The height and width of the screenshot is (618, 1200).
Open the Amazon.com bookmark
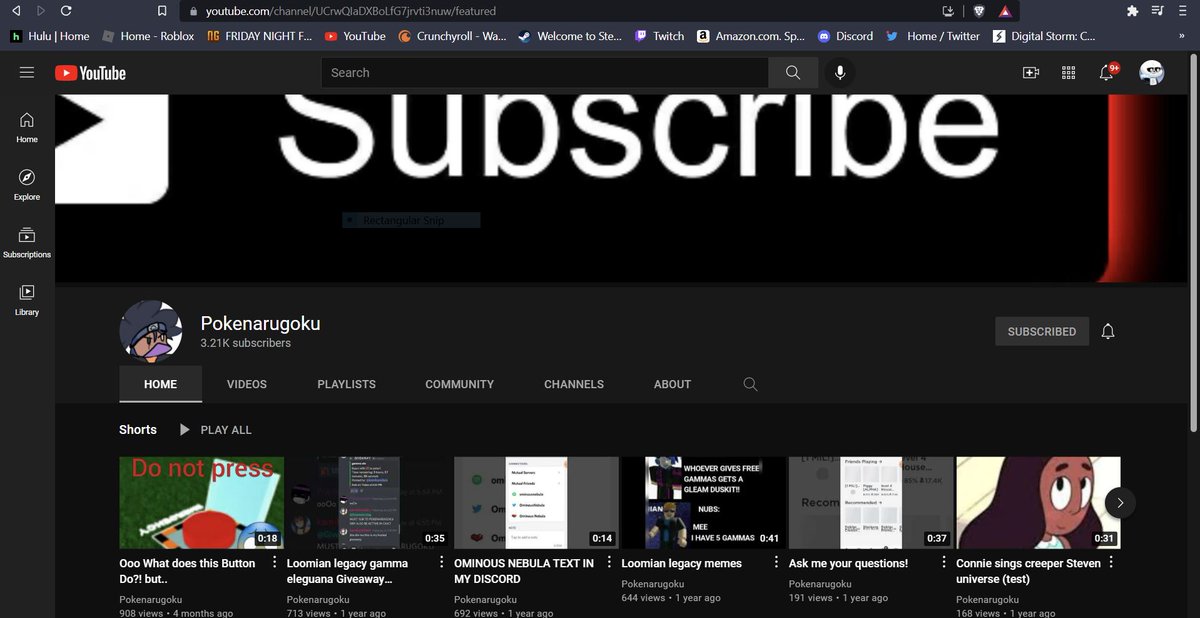click(x=751, y=36)
